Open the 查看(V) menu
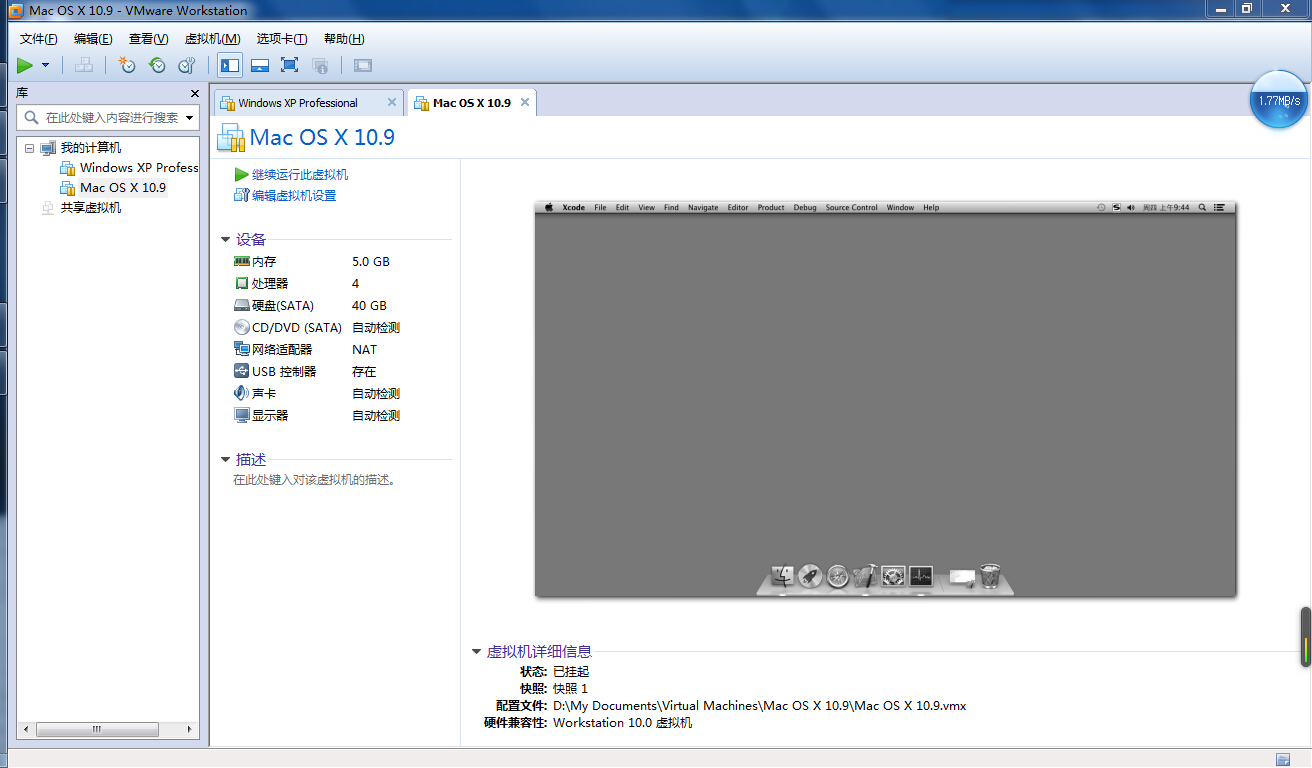Image resolution: width=1312 pixels, height=768 pixels. click(148, 39)
